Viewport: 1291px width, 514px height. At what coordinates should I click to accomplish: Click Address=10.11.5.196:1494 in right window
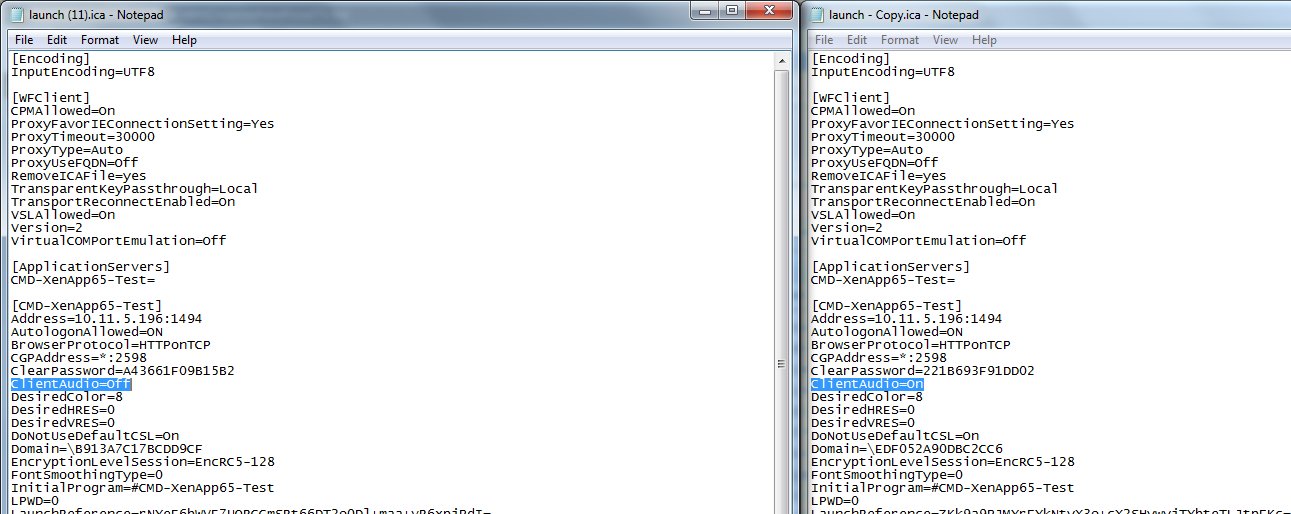tap(907, 319)
